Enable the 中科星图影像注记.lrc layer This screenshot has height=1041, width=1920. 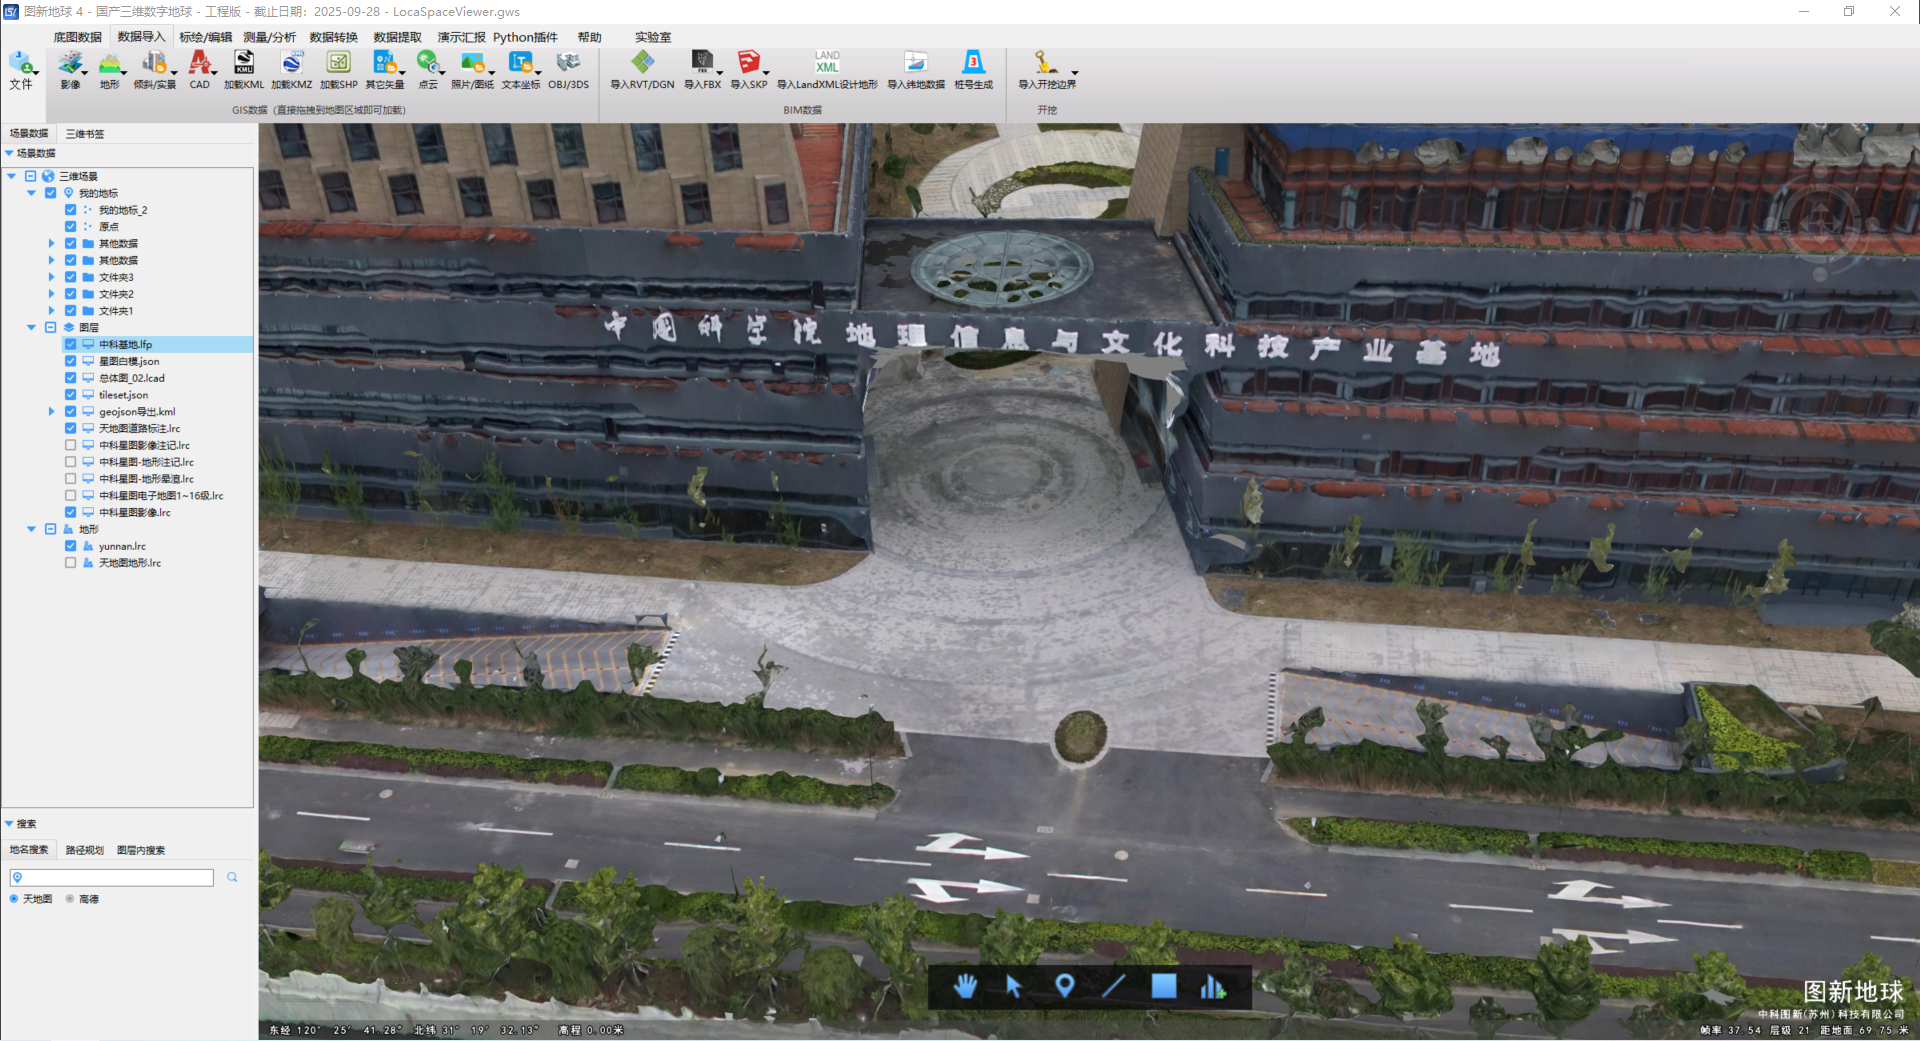71,445
